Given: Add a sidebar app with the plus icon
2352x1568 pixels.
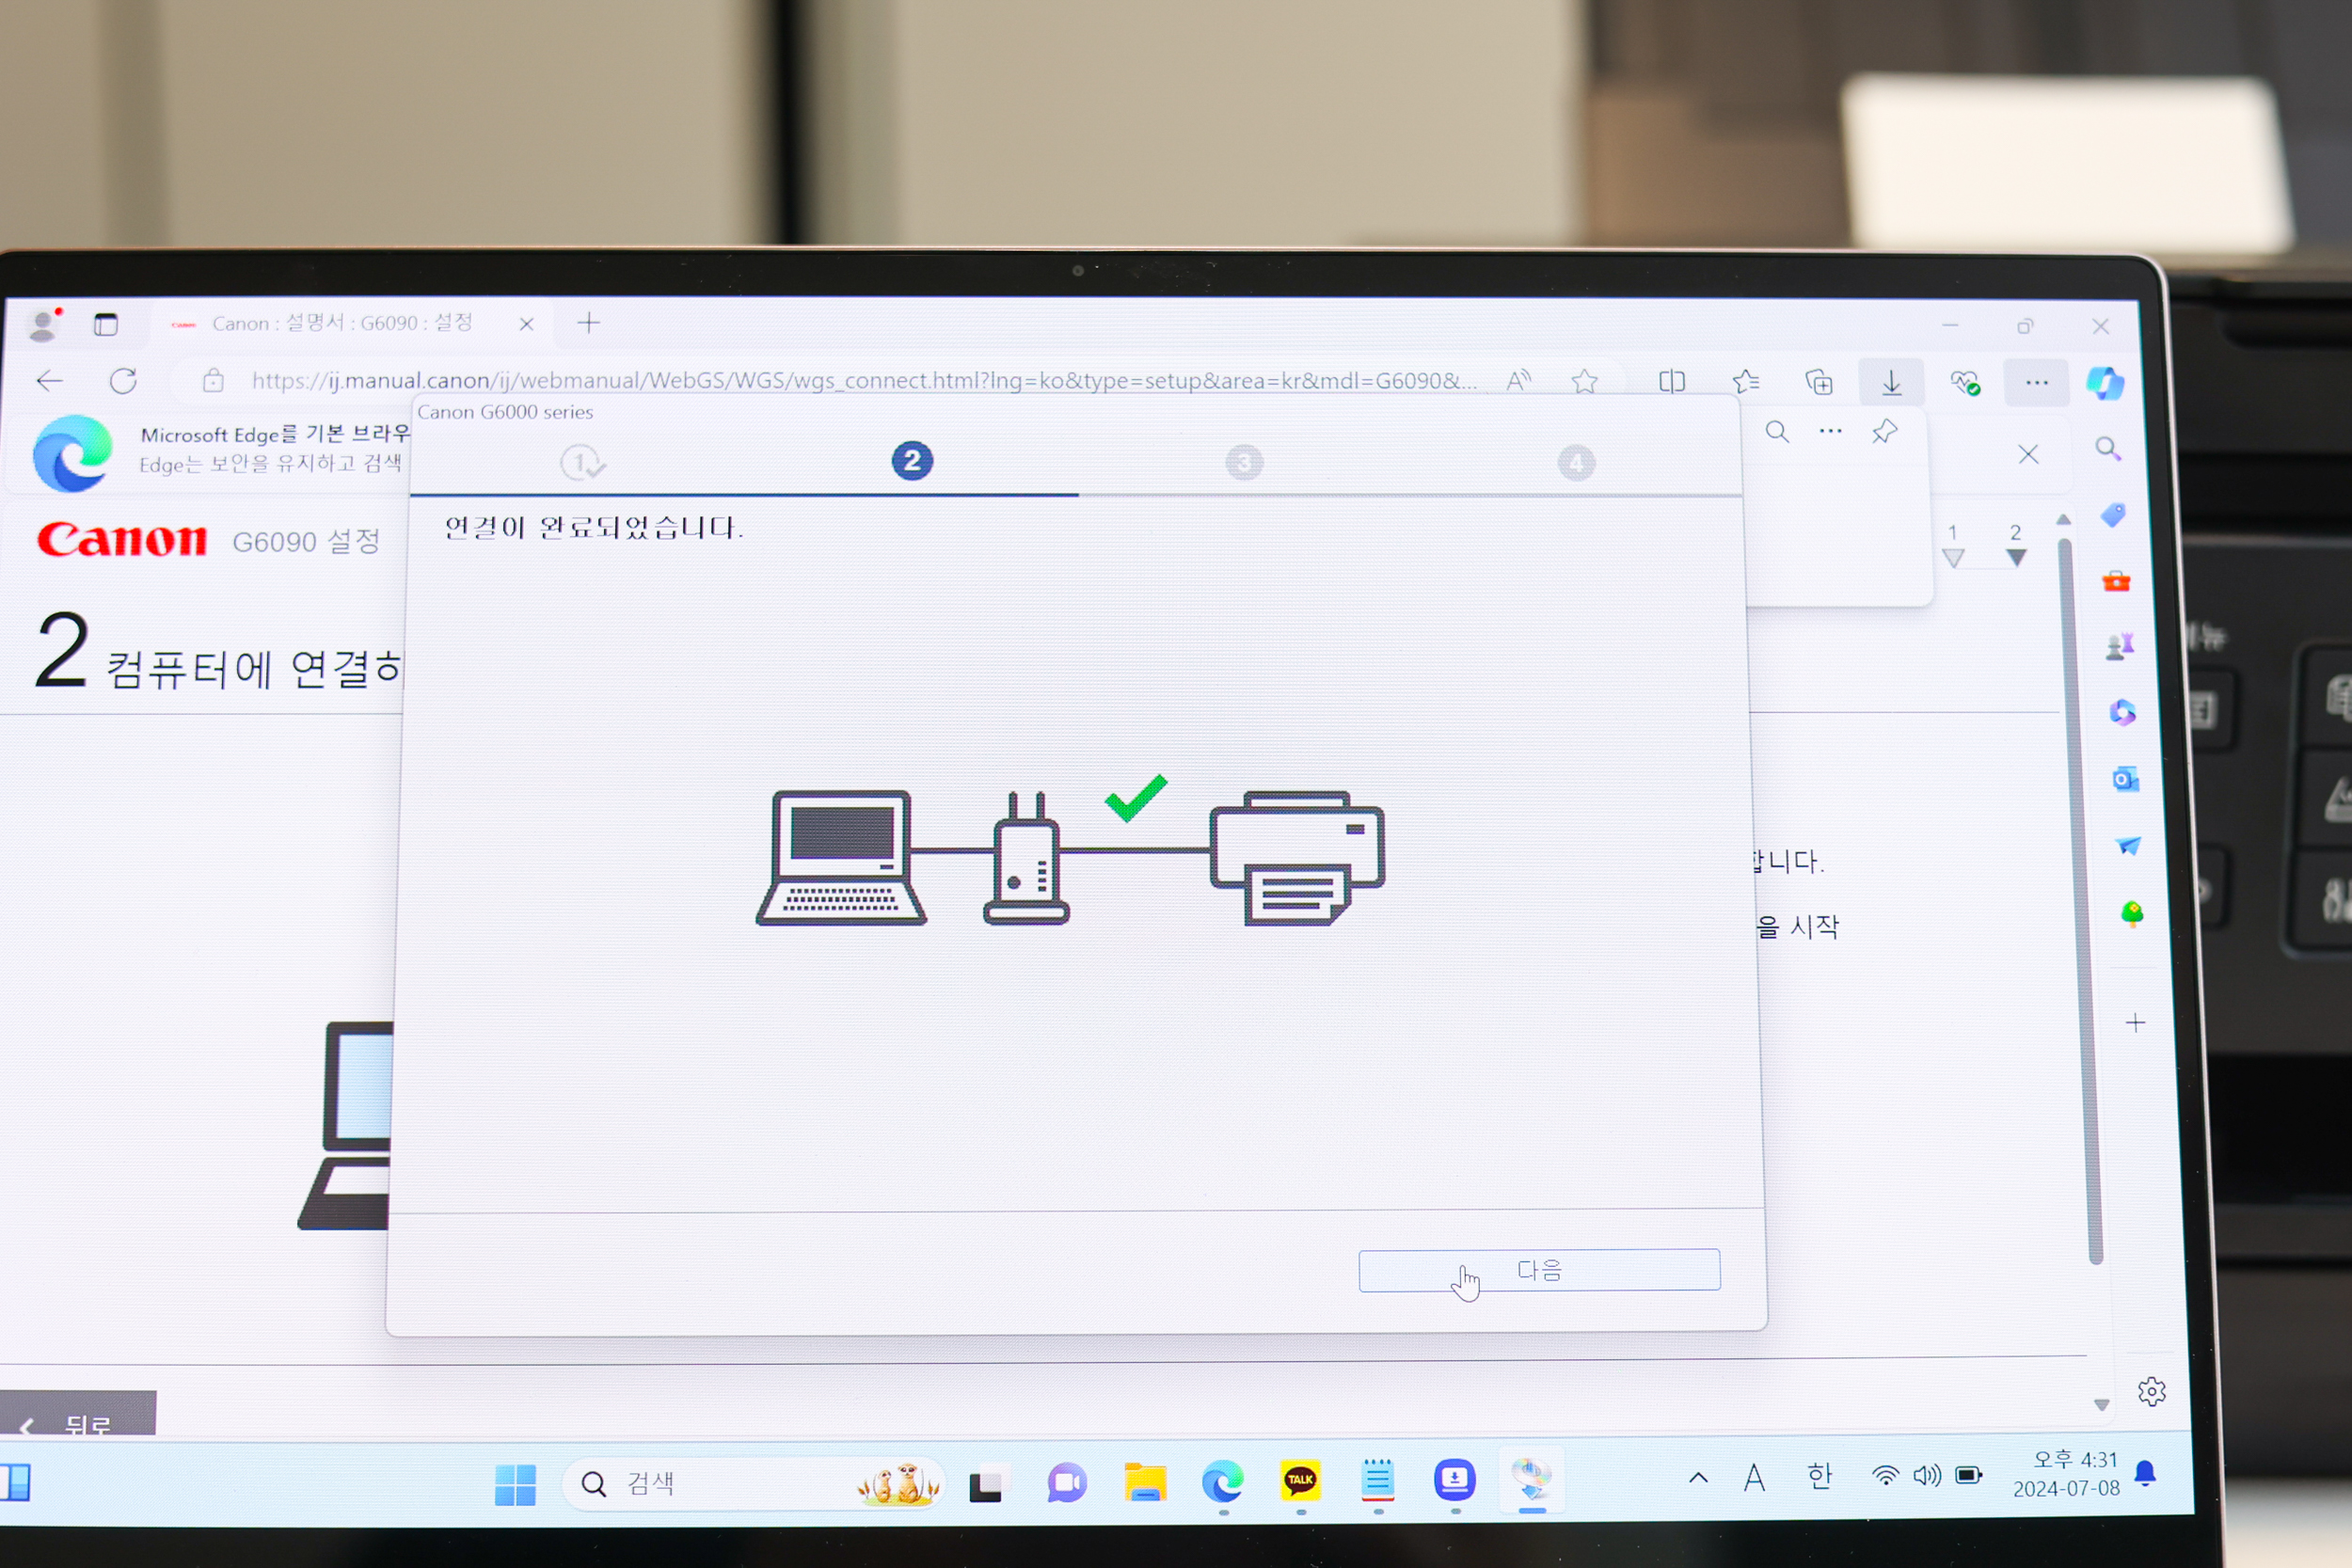Looking at the screenshot, I should click(x=2135, y=1022).
